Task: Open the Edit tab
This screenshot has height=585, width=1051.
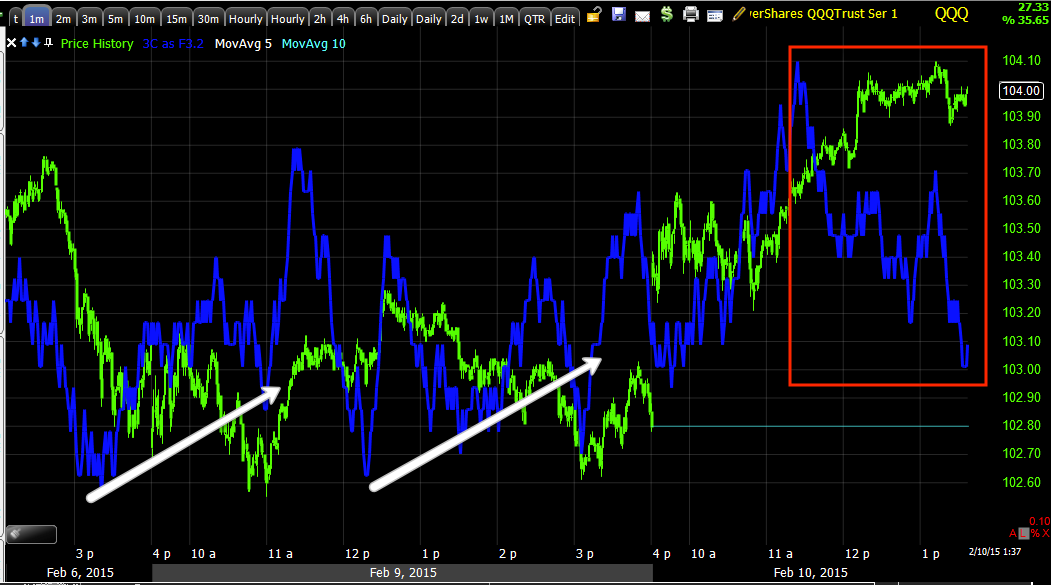Action: (x=564, y=19)
